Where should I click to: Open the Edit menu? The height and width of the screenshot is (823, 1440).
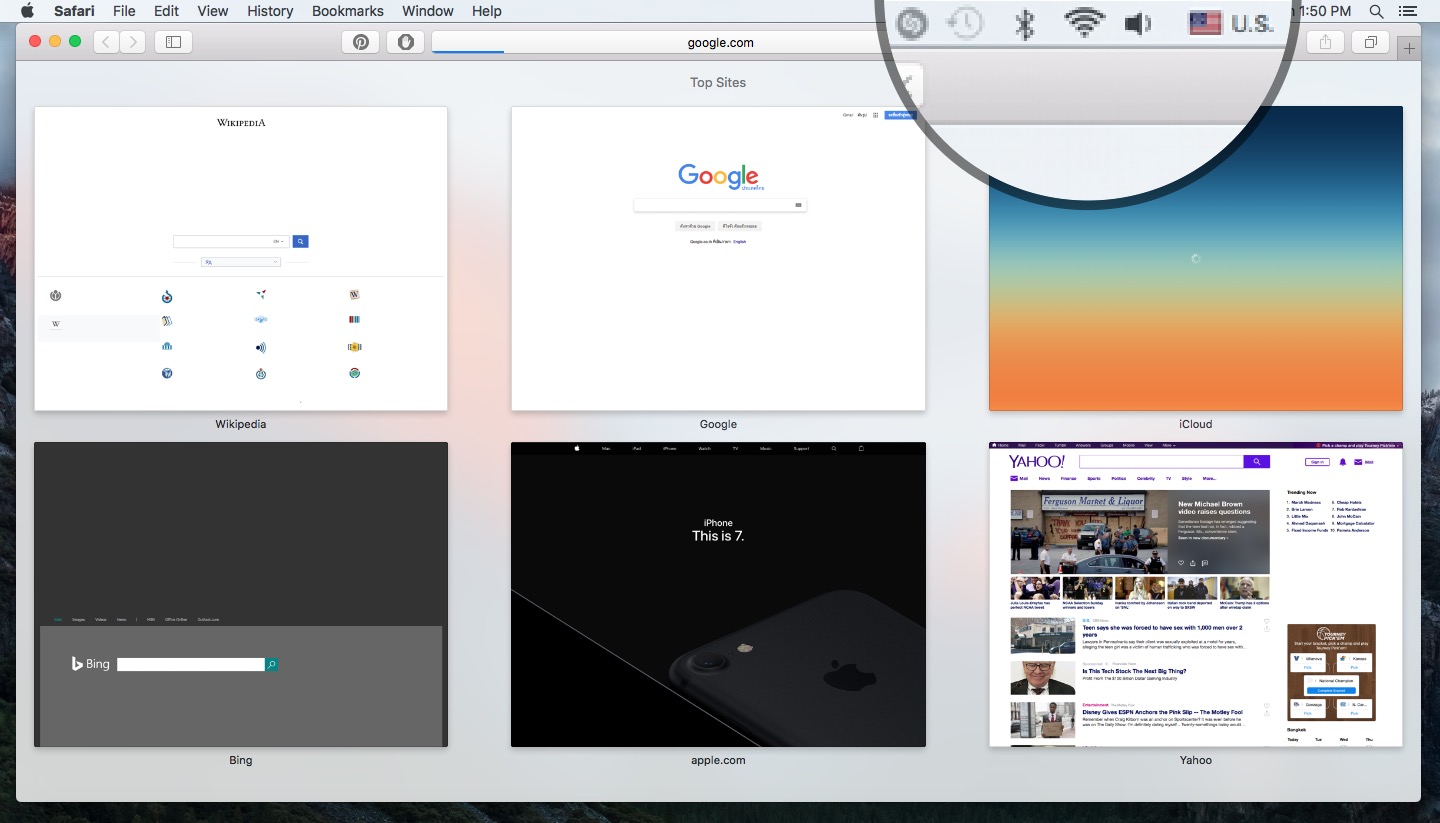click(x=167, y=11)
